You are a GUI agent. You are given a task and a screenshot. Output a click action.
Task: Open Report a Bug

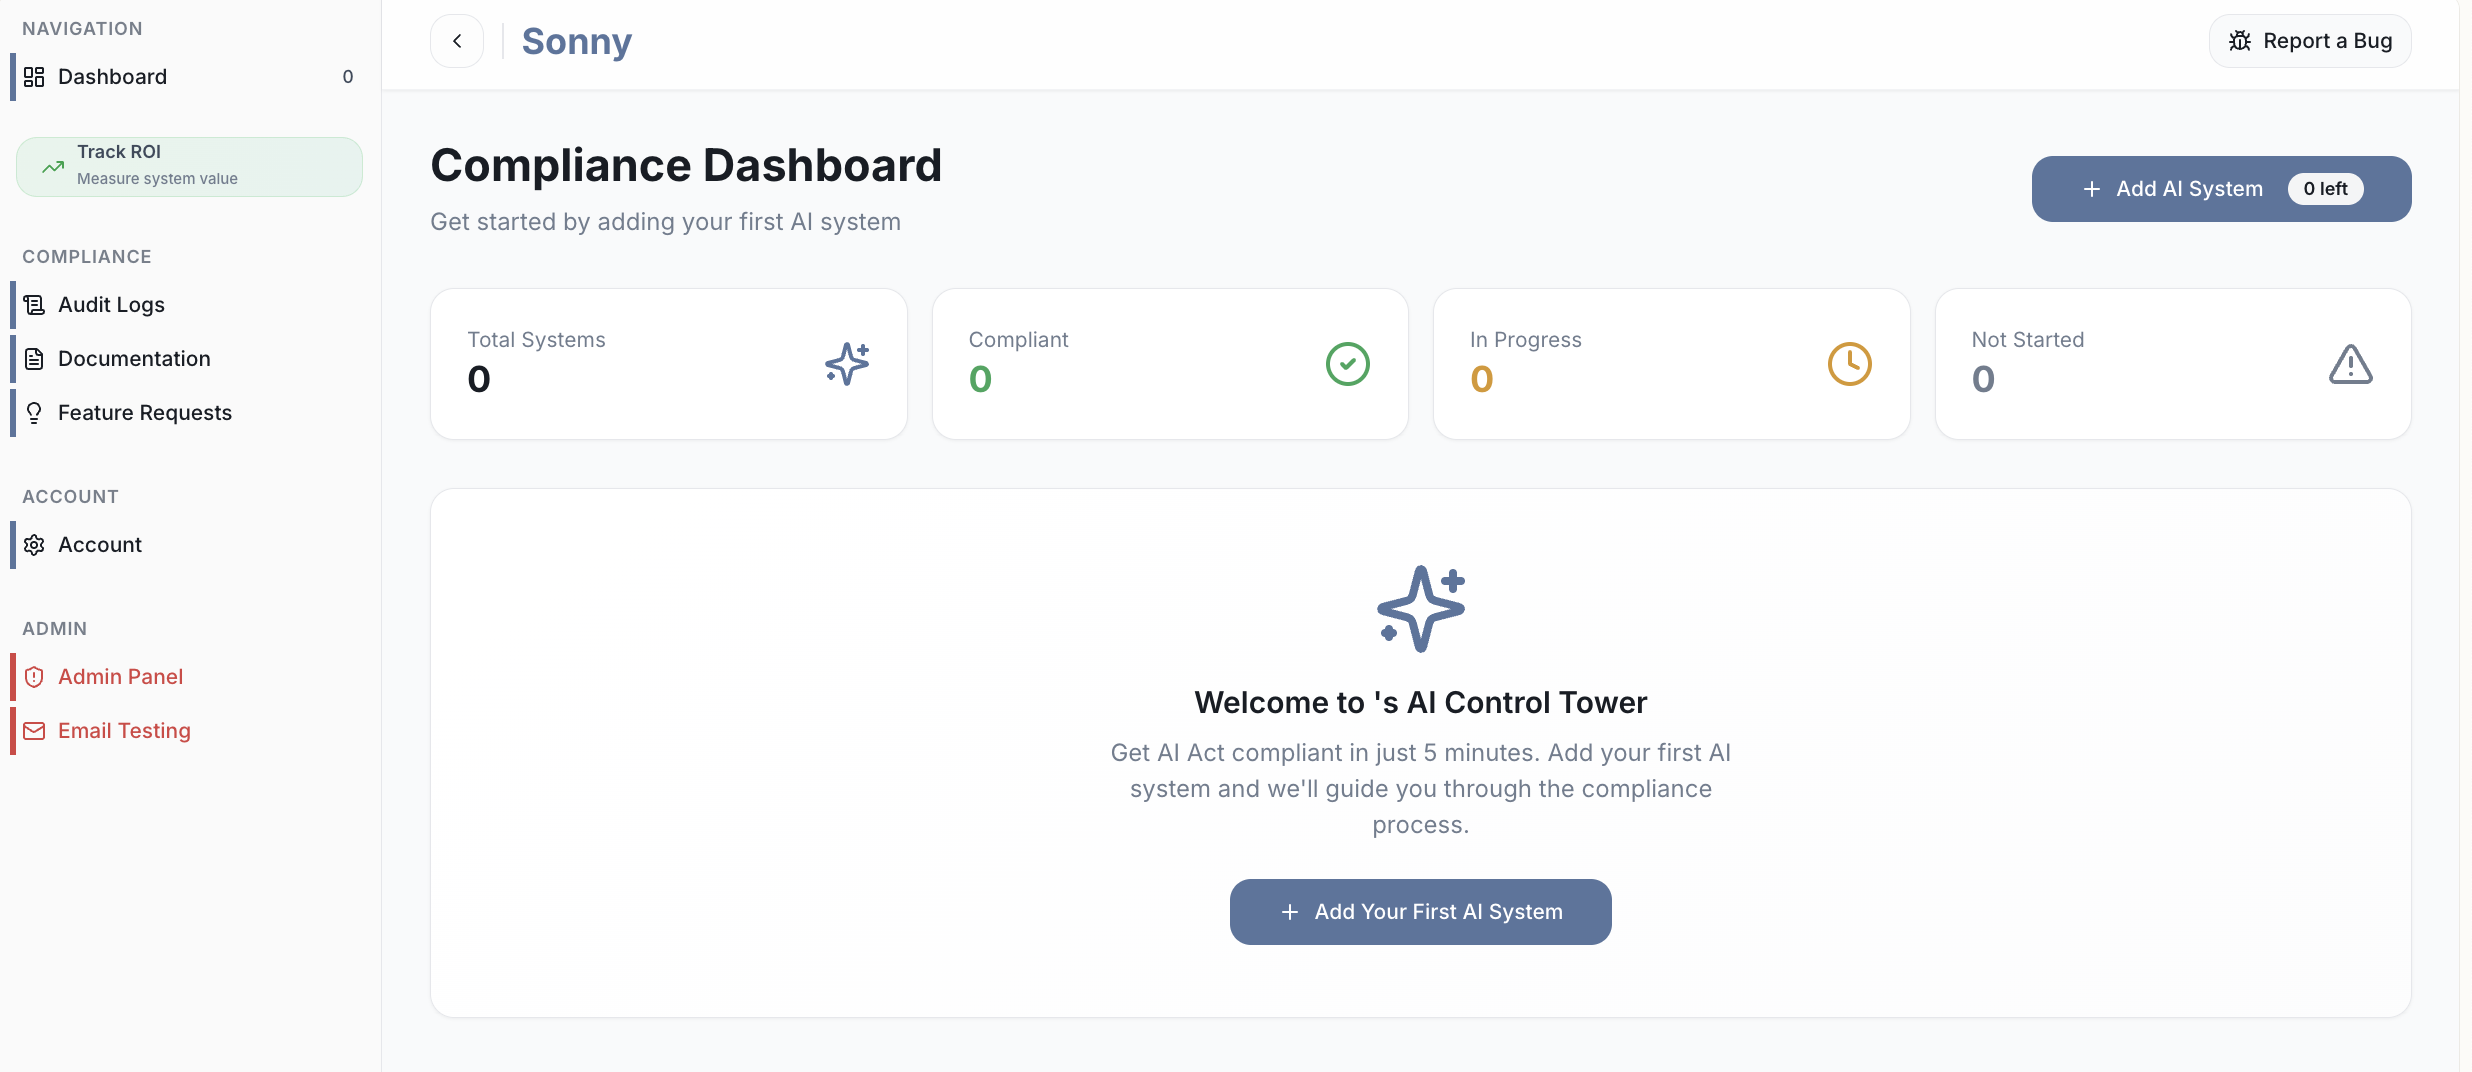[2309, 41]
